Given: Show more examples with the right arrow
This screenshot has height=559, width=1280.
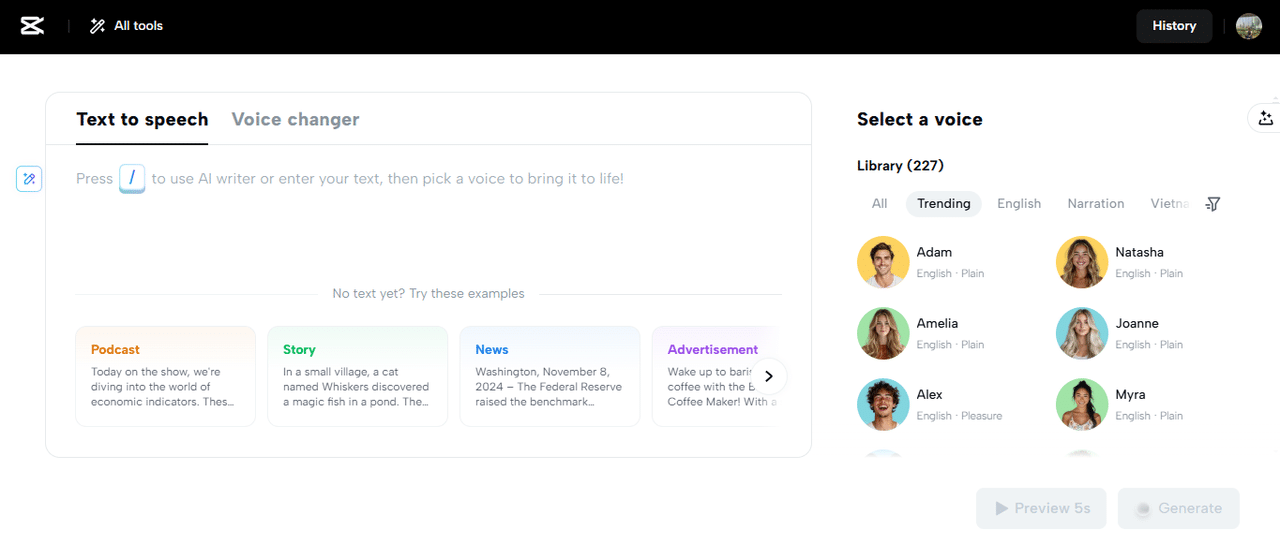Looking at the screenshot, I should click(768, 377).
